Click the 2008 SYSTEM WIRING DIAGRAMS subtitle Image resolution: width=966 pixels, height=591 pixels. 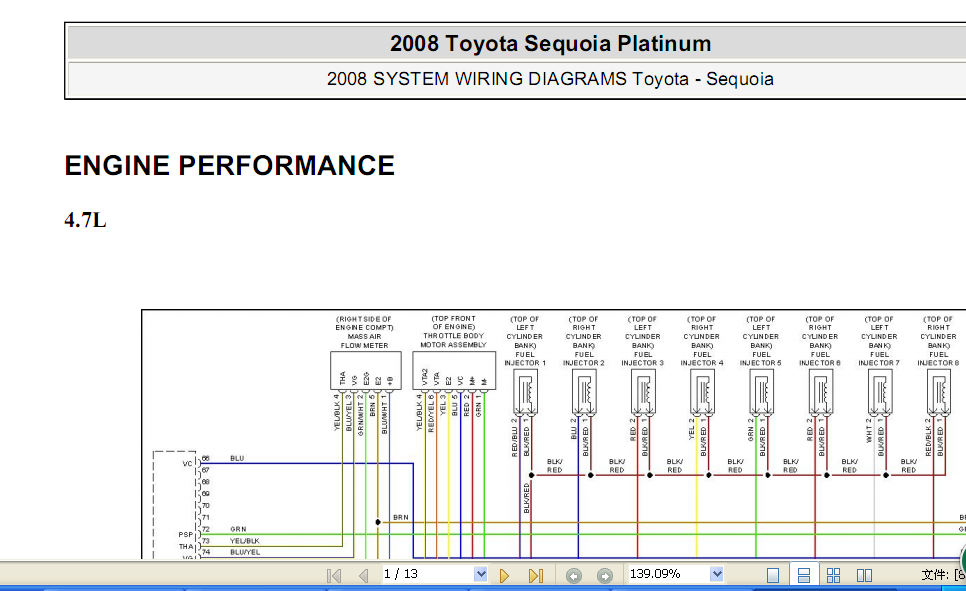tap(550, 79)
